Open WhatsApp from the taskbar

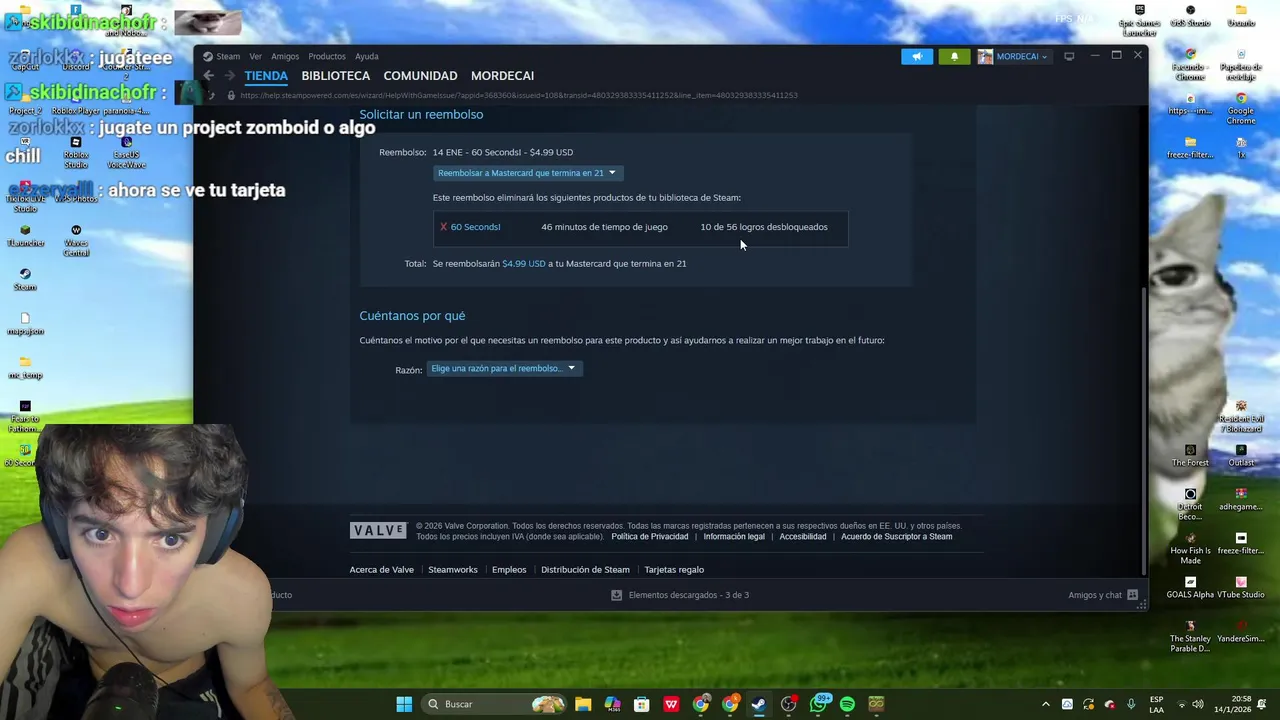[x=818, y=704]
